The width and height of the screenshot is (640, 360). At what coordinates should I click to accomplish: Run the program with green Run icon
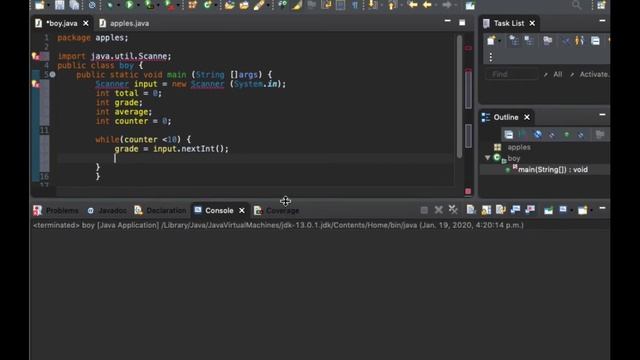129,5
